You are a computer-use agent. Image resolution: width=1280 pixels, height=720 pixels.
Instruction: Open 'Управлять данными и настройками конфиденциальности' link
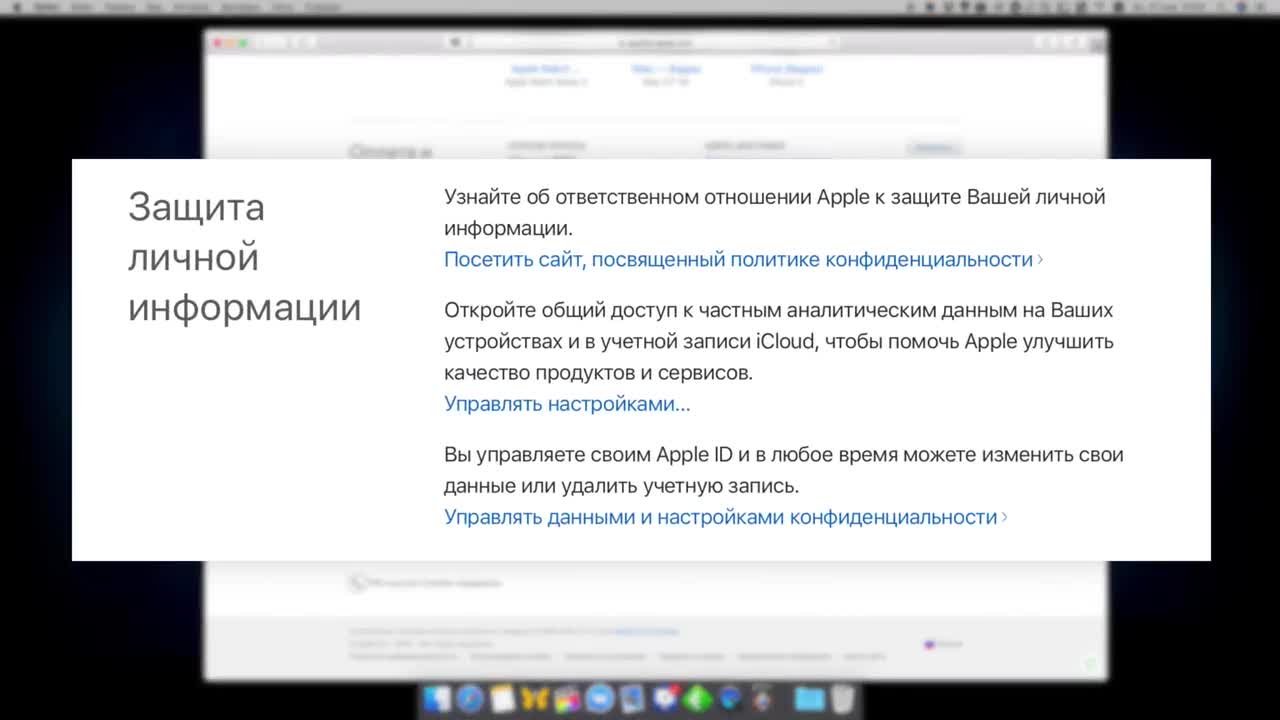725,517
